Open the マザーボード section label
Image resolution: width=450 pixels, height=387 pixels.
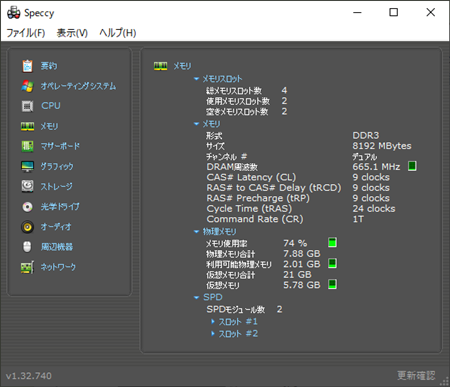[x=60, y=146]
